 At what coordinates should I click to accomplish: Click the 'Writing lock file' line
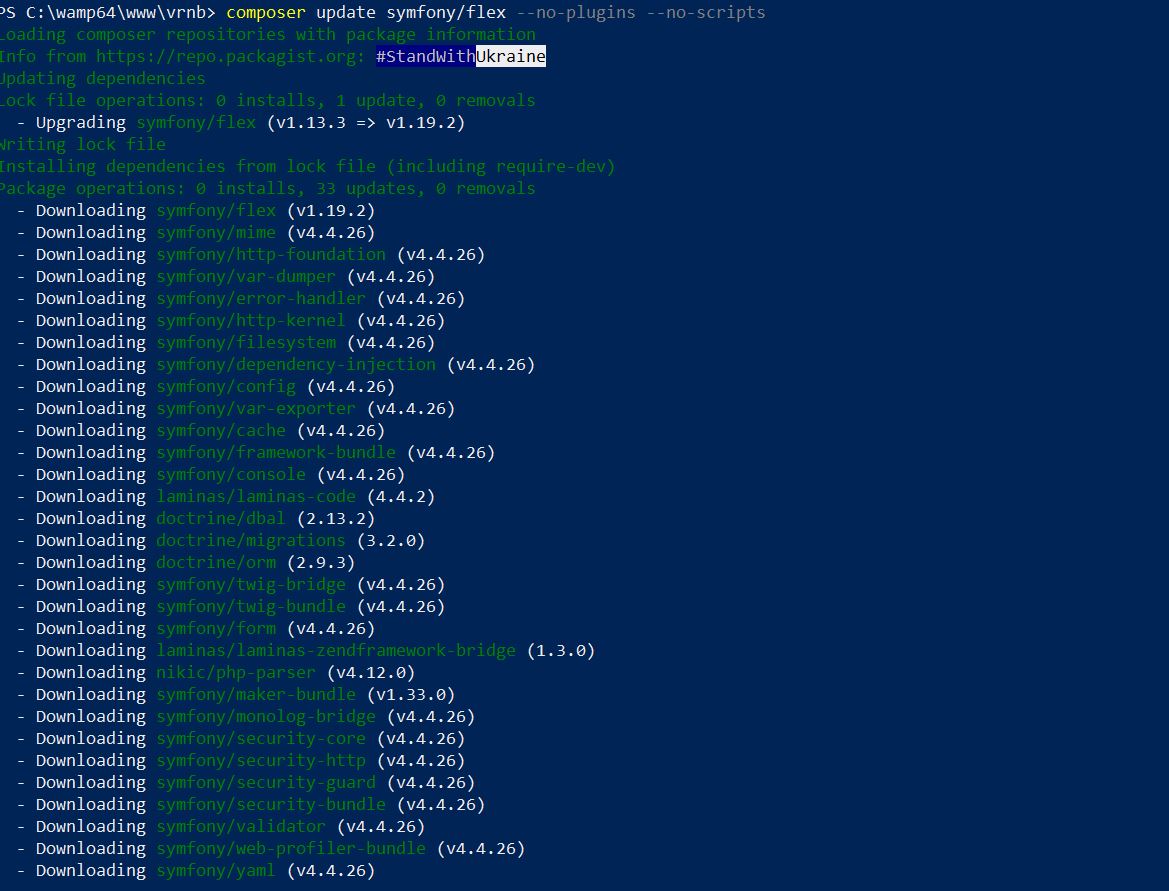click(83, 145)
